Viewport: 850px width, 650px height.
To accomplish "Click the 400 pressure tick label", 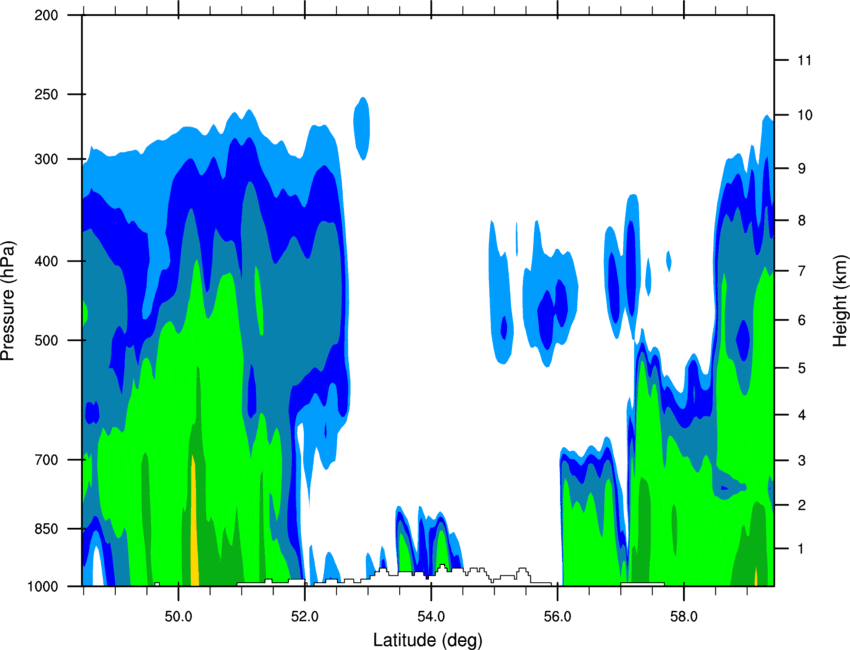I will pyautogui.click(x=46, y=261).
